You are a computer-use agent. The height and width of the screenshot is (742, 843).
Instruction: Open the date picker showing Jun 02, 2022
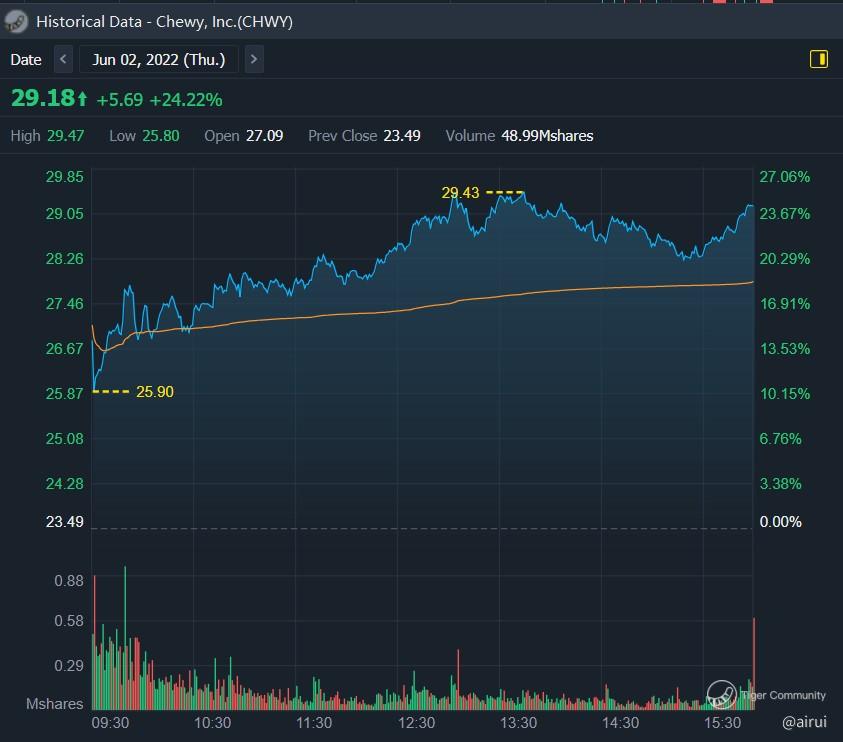[x=159, y=59]
